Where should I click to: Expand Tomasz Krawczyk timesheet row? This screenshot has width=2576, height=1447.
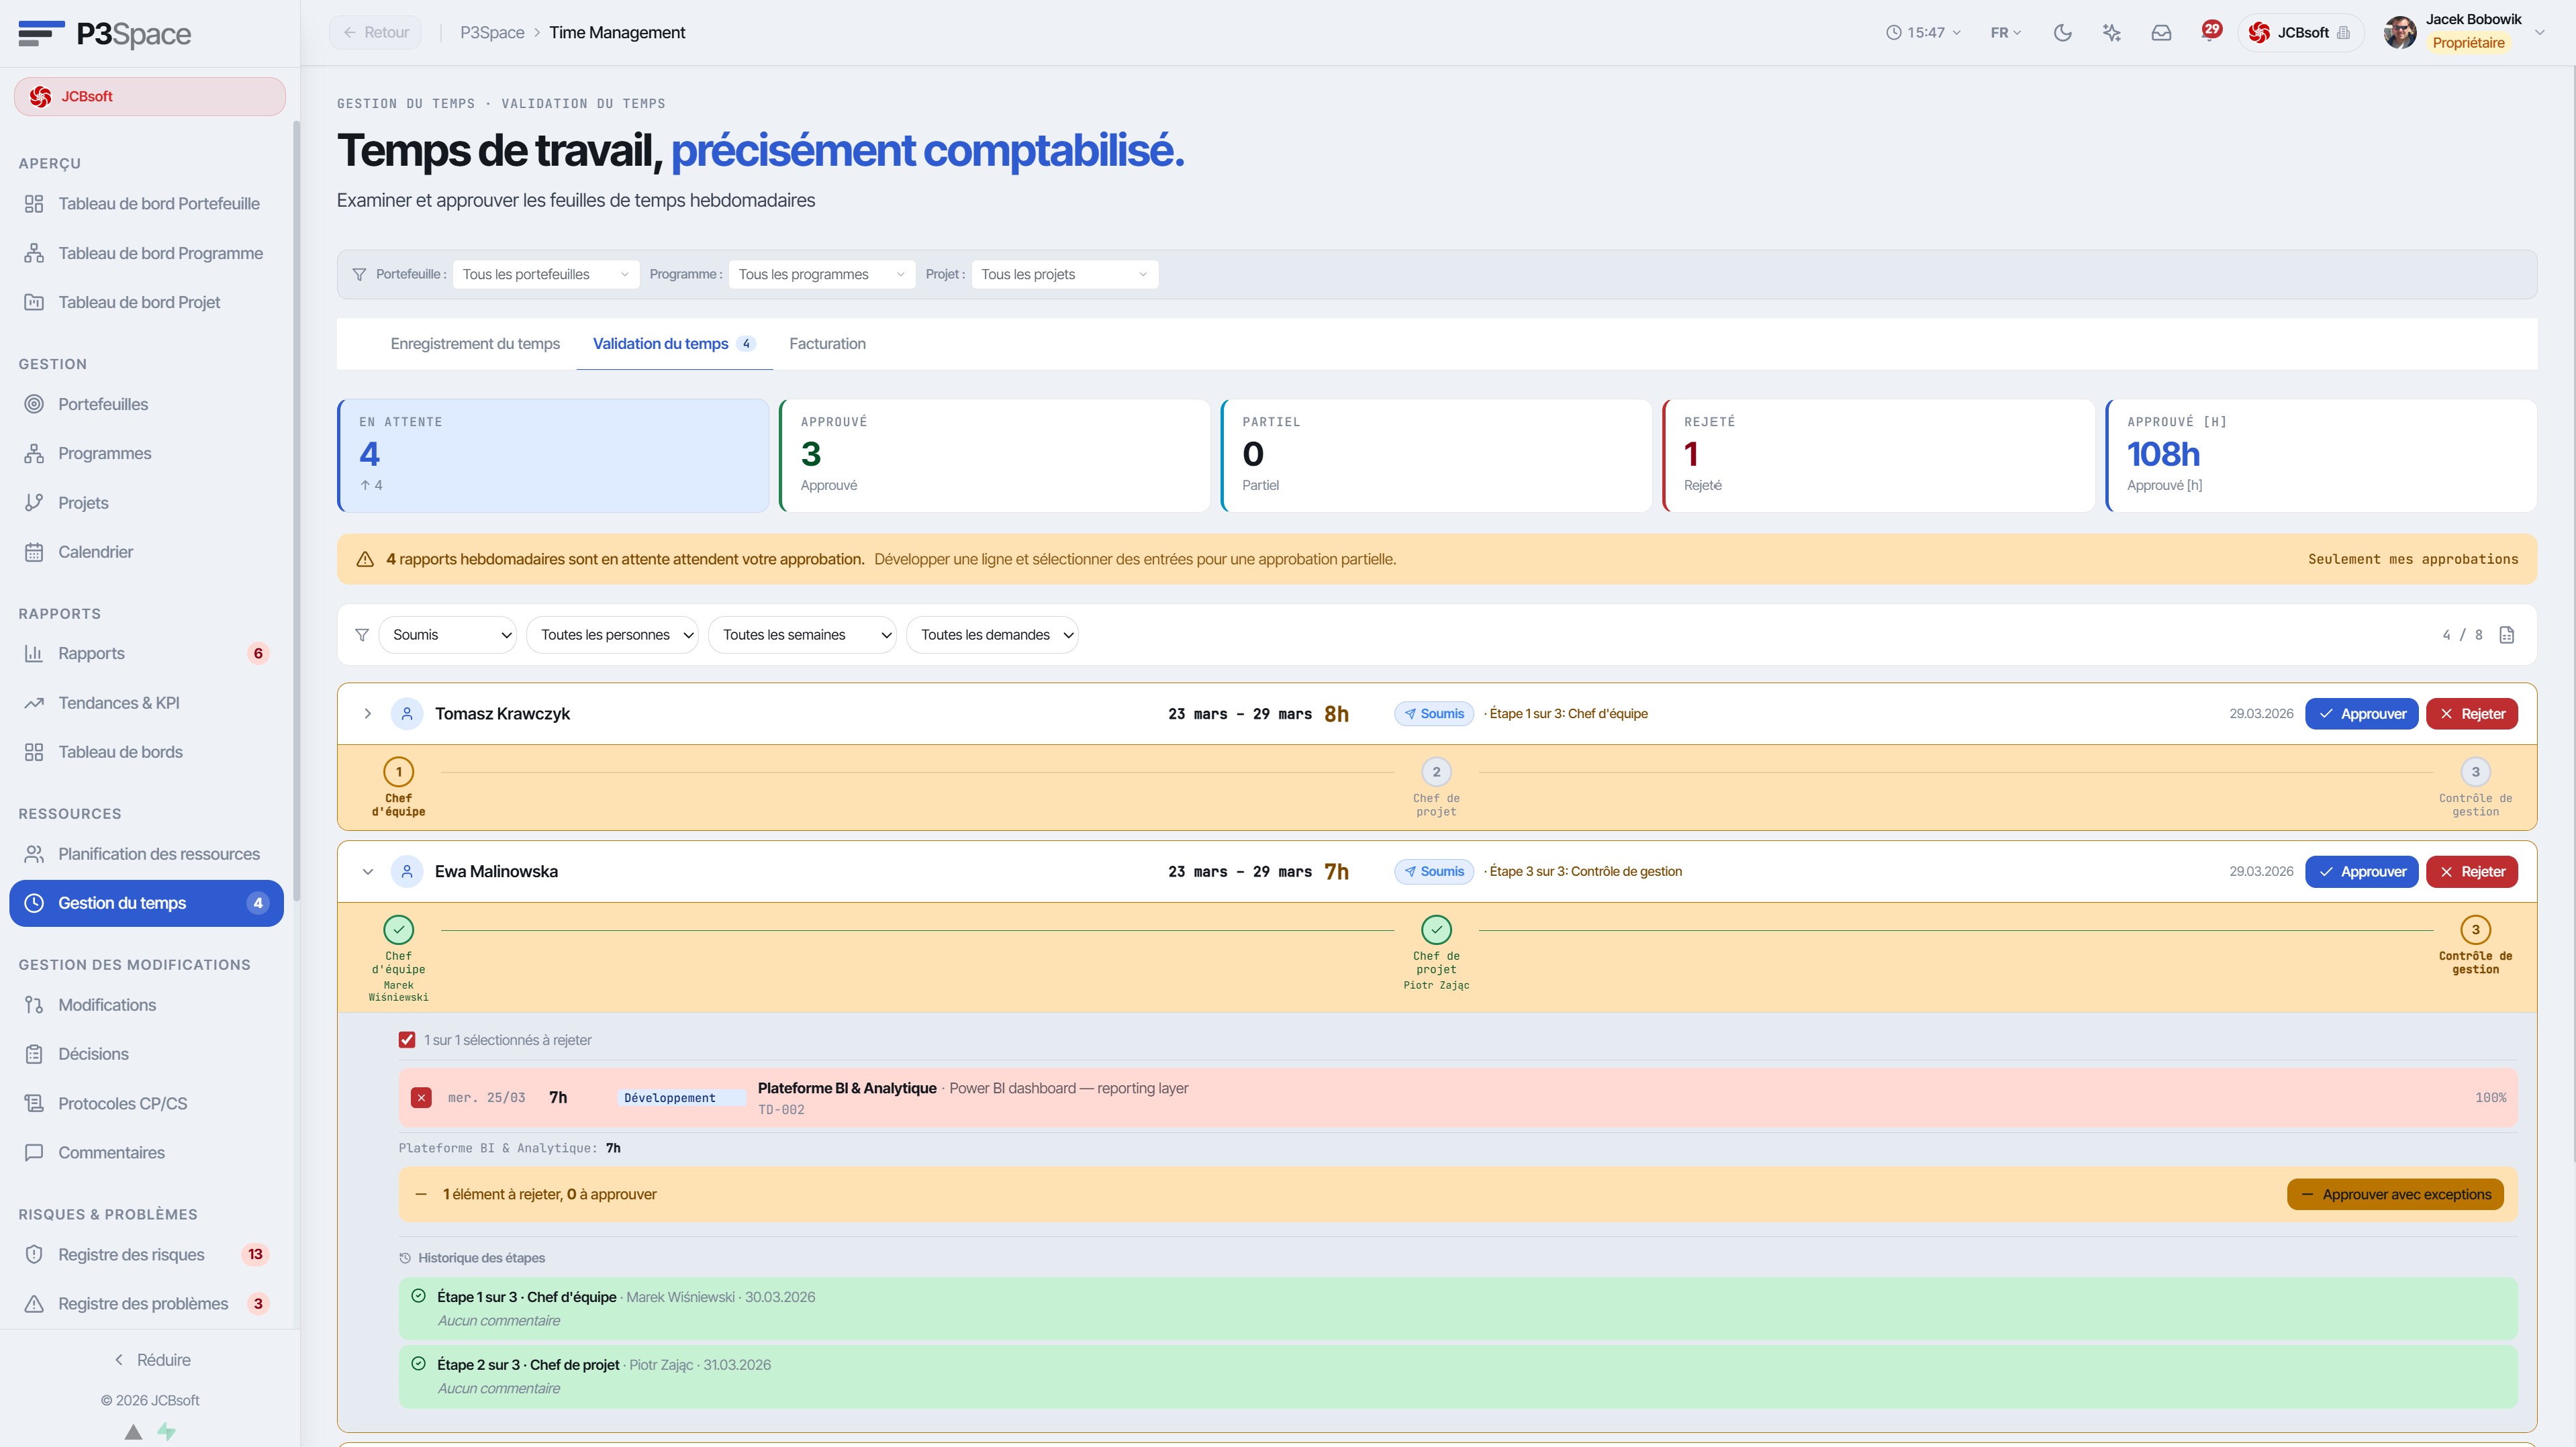(367, 714)
